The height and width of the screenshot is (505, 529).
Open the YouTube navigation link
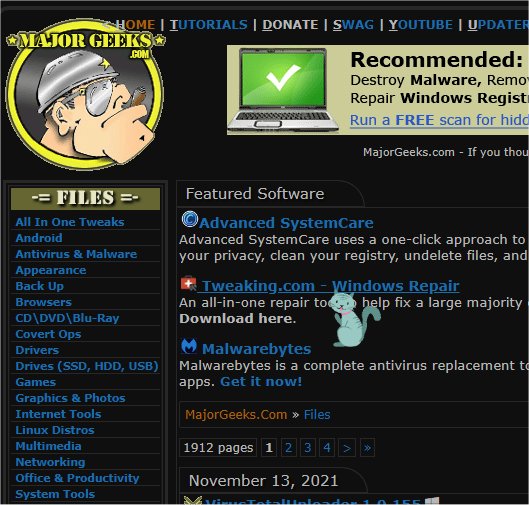(x=420, y=25)
